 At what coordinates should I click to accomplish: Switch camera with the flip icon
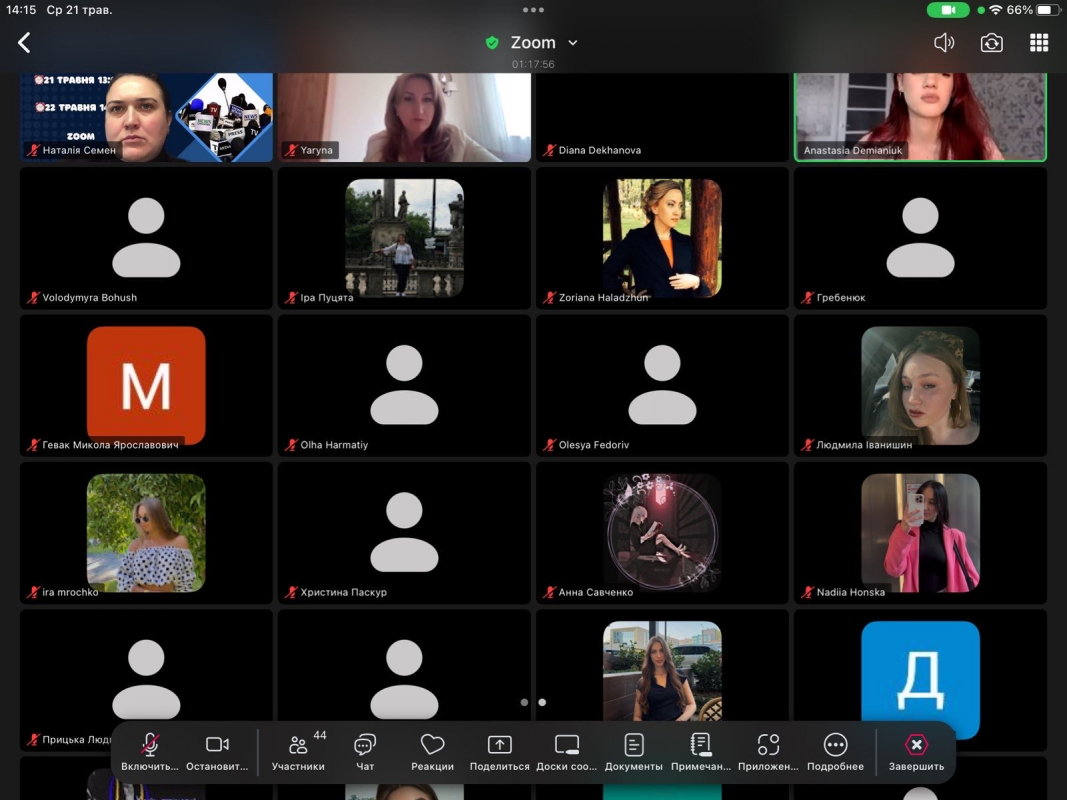991,43
